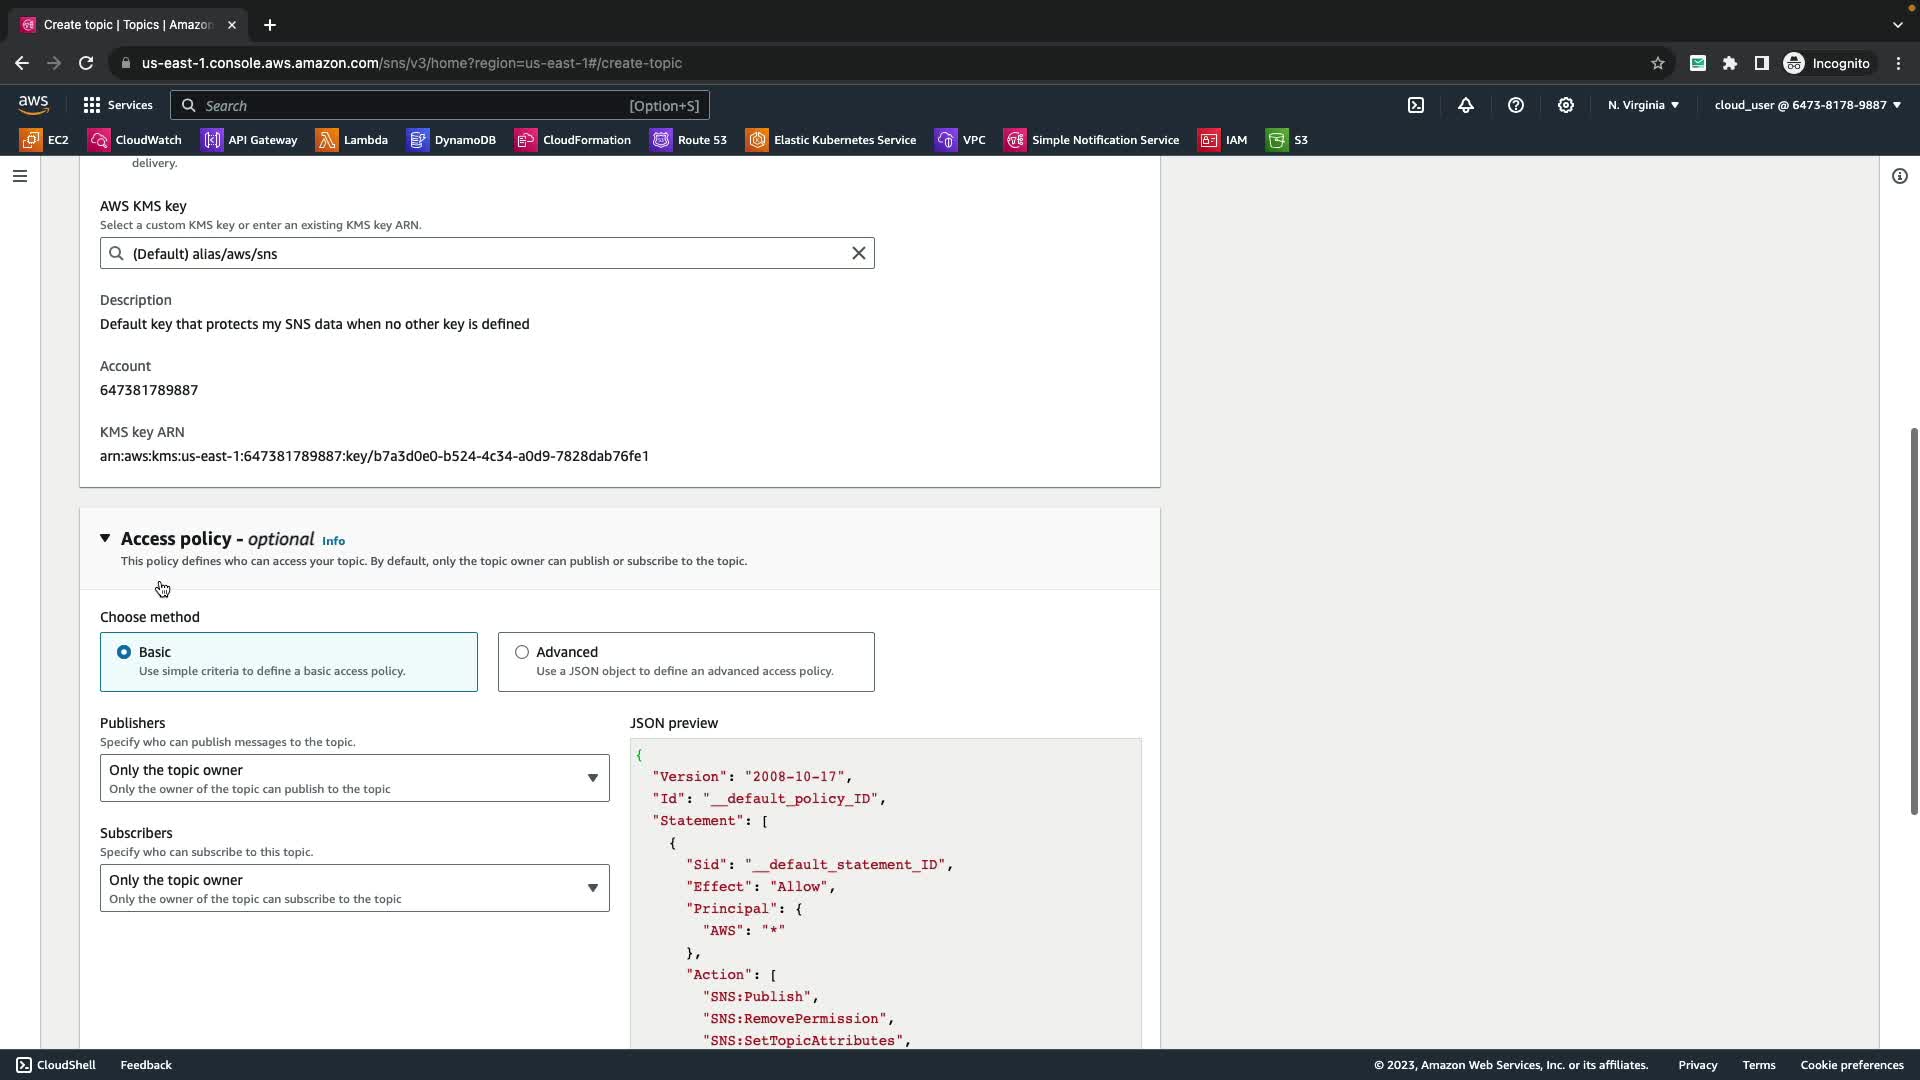Image resolution: width=1920 pixels, height=1080 pixels.
Task: Open the Publishers dropdown
Action: [354, 778]
